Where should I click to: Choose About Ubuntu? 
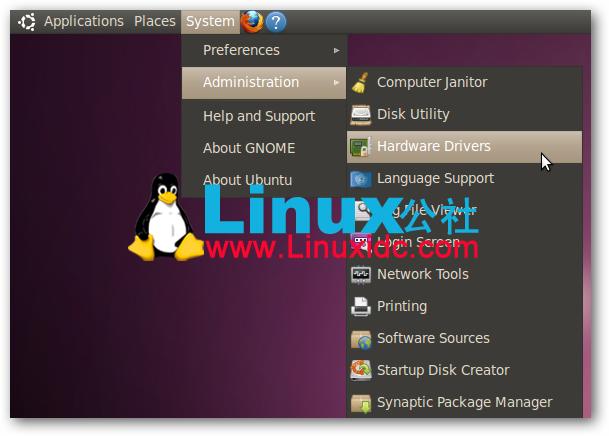pos(264,180)
